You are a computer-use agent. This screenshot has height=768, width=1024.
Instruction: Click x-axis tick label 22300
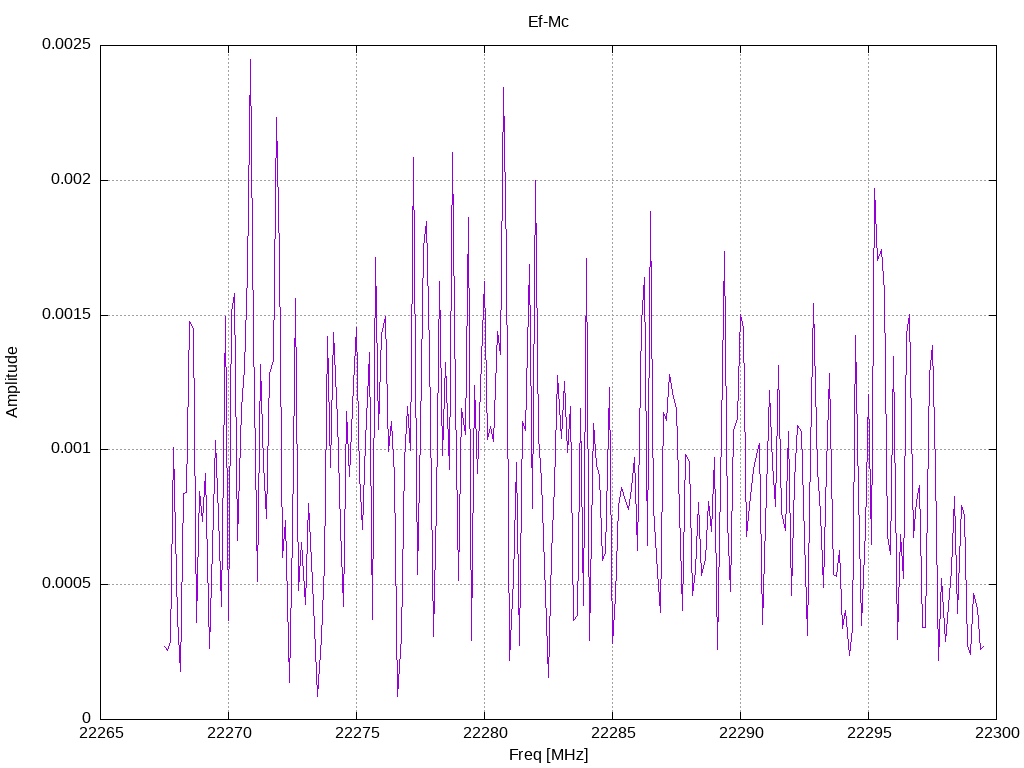pyautogui.click(x=998, y=733)
